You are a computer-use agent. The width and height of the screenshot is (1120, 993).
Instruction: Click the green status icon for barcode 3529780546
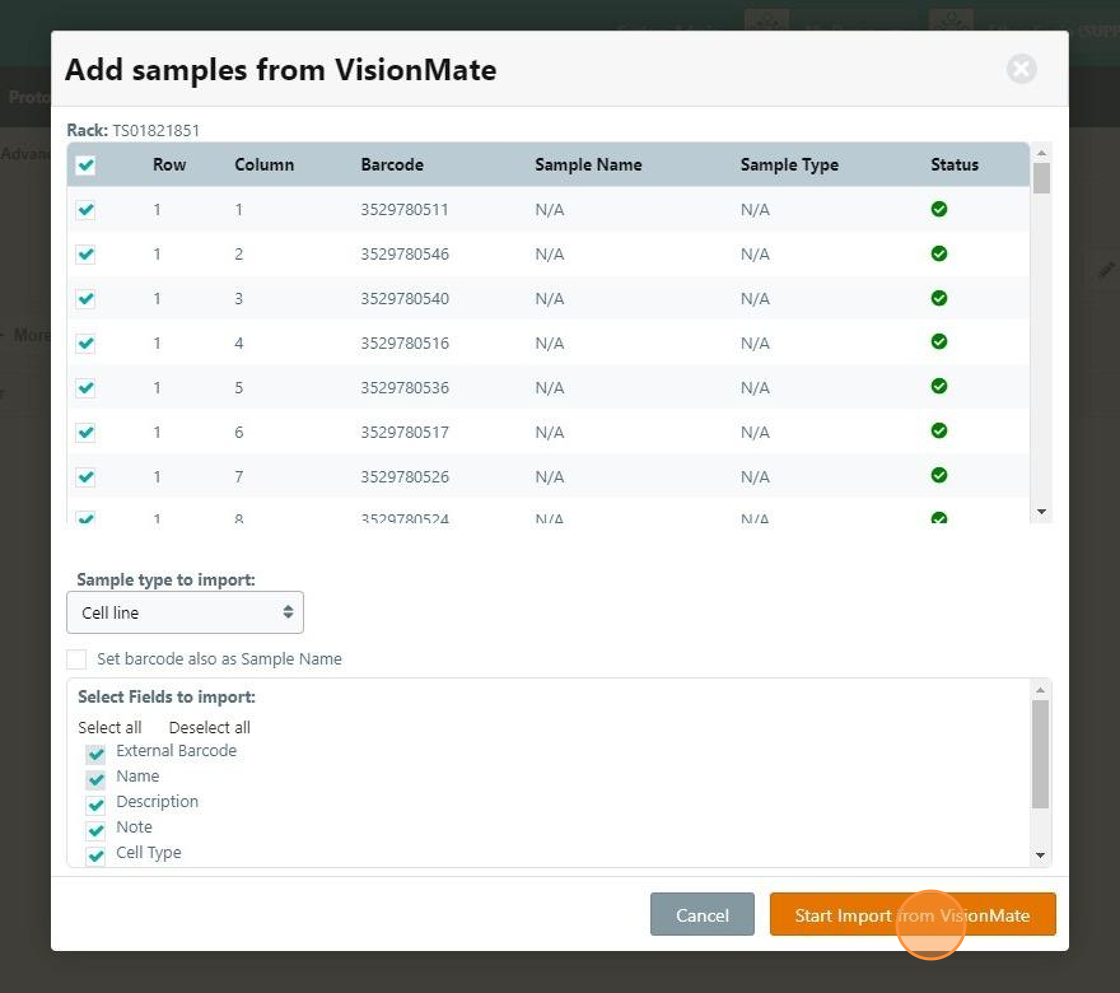point(939,254)
